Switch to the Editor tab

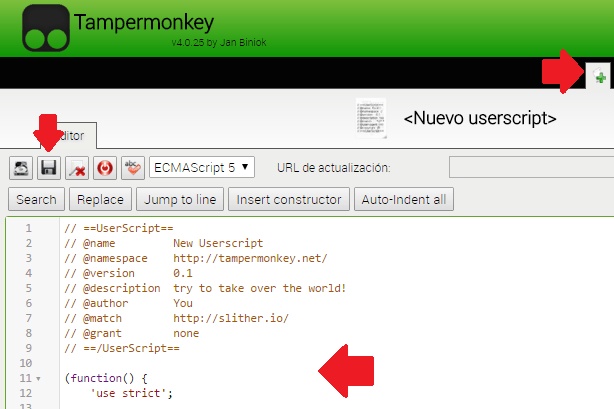point(69,136)
